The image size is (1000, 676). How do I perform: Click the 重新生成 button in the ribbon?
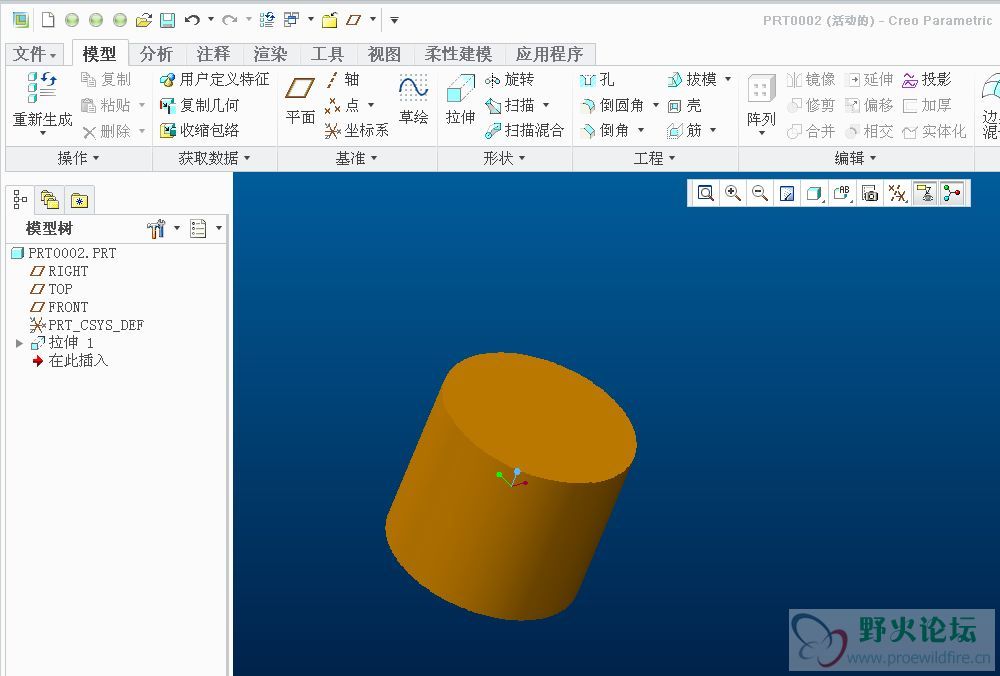(43, 102)
